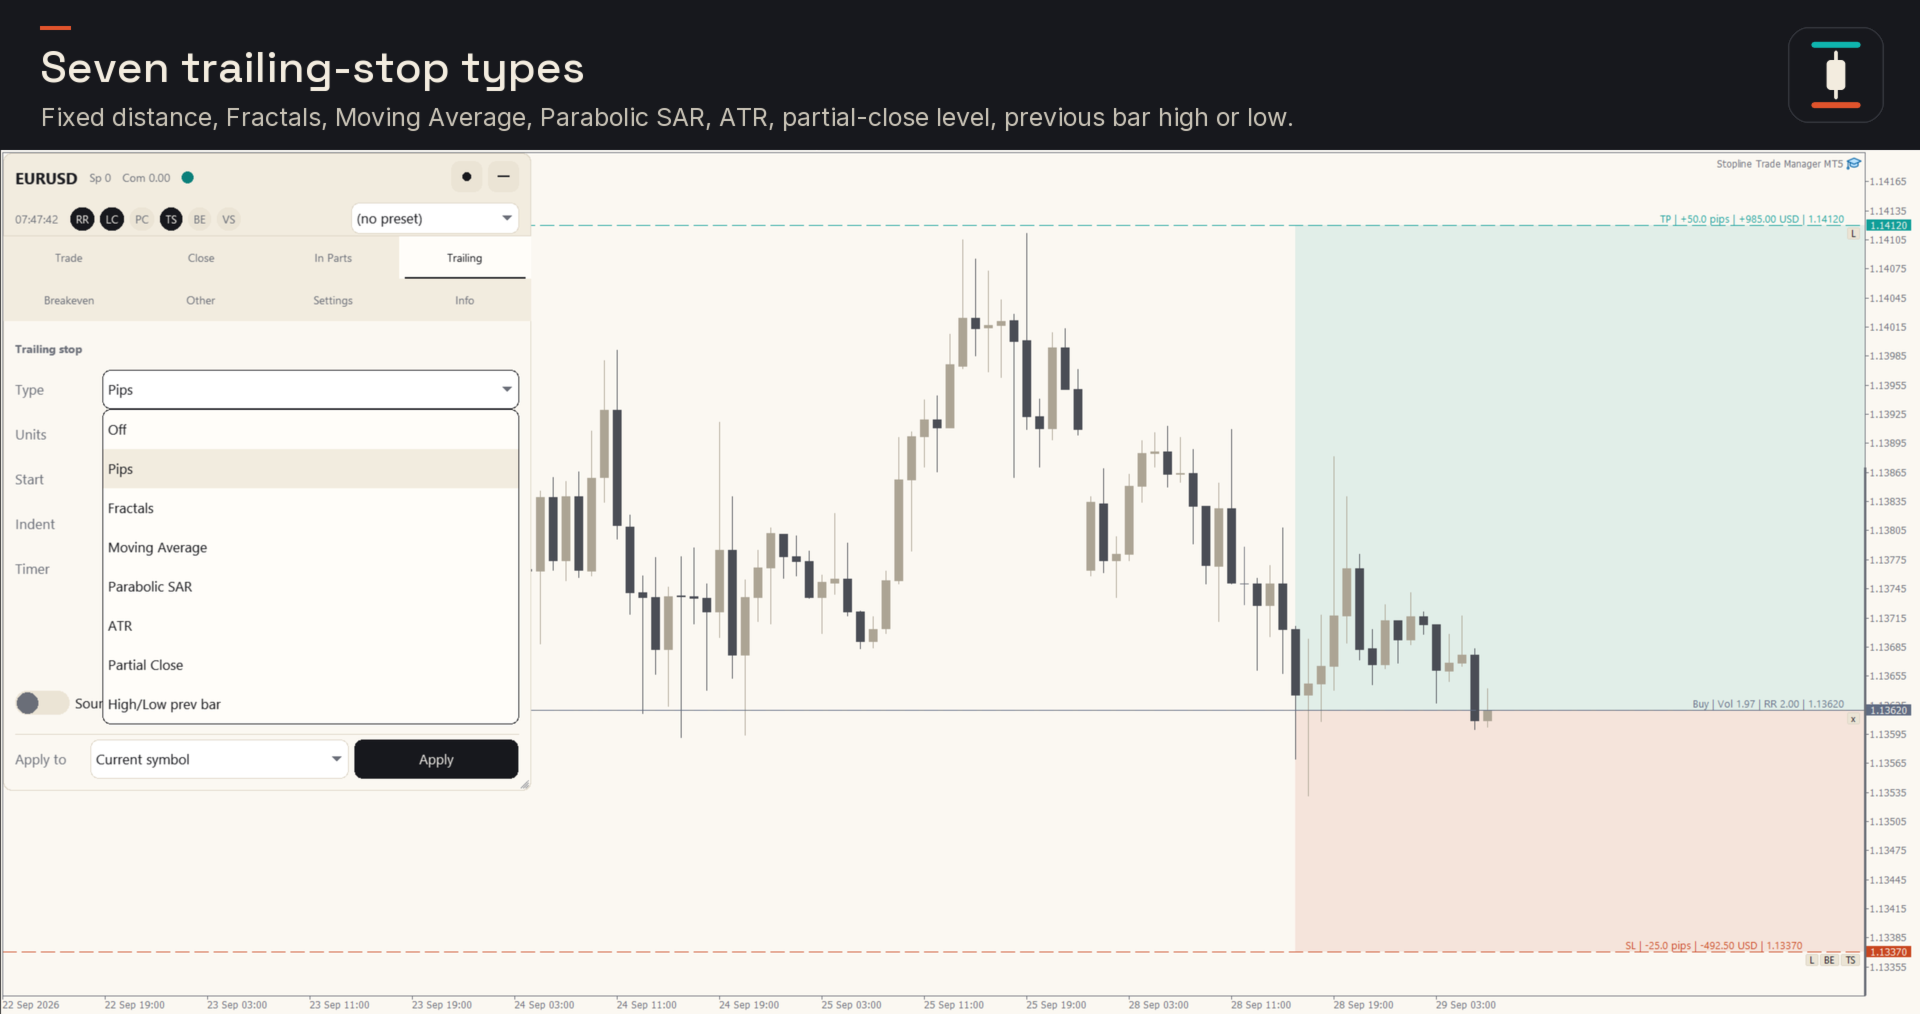
Task: Click the LC round badge icon
Action: click(x=112, y=219)
